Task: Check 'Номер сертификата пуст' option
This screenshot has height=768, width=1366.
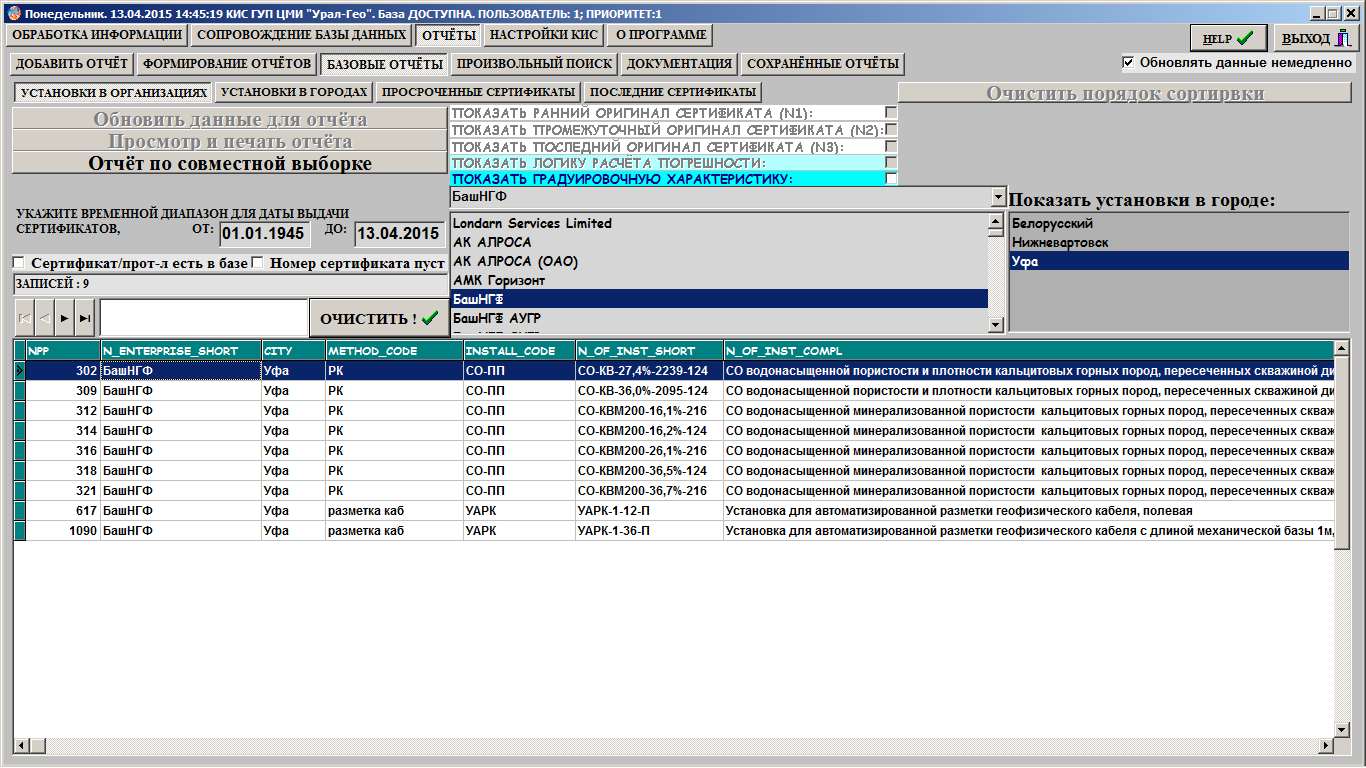Action: coord(258,263)
